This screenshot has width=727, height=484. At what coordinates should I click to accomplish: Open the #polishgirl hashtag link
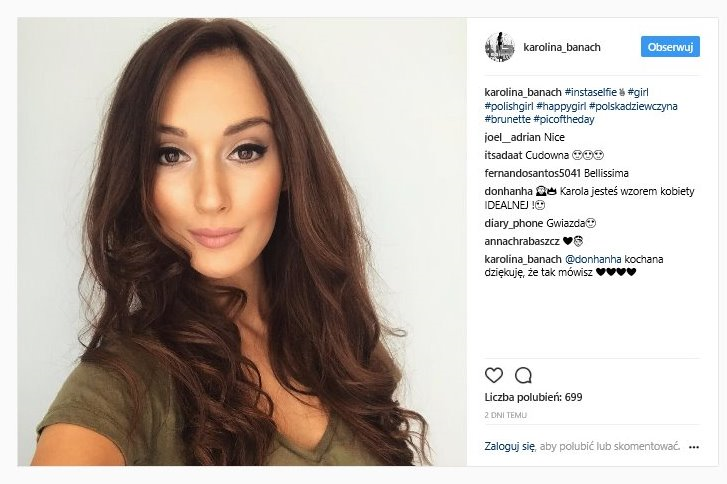click(x=509, y=106)
